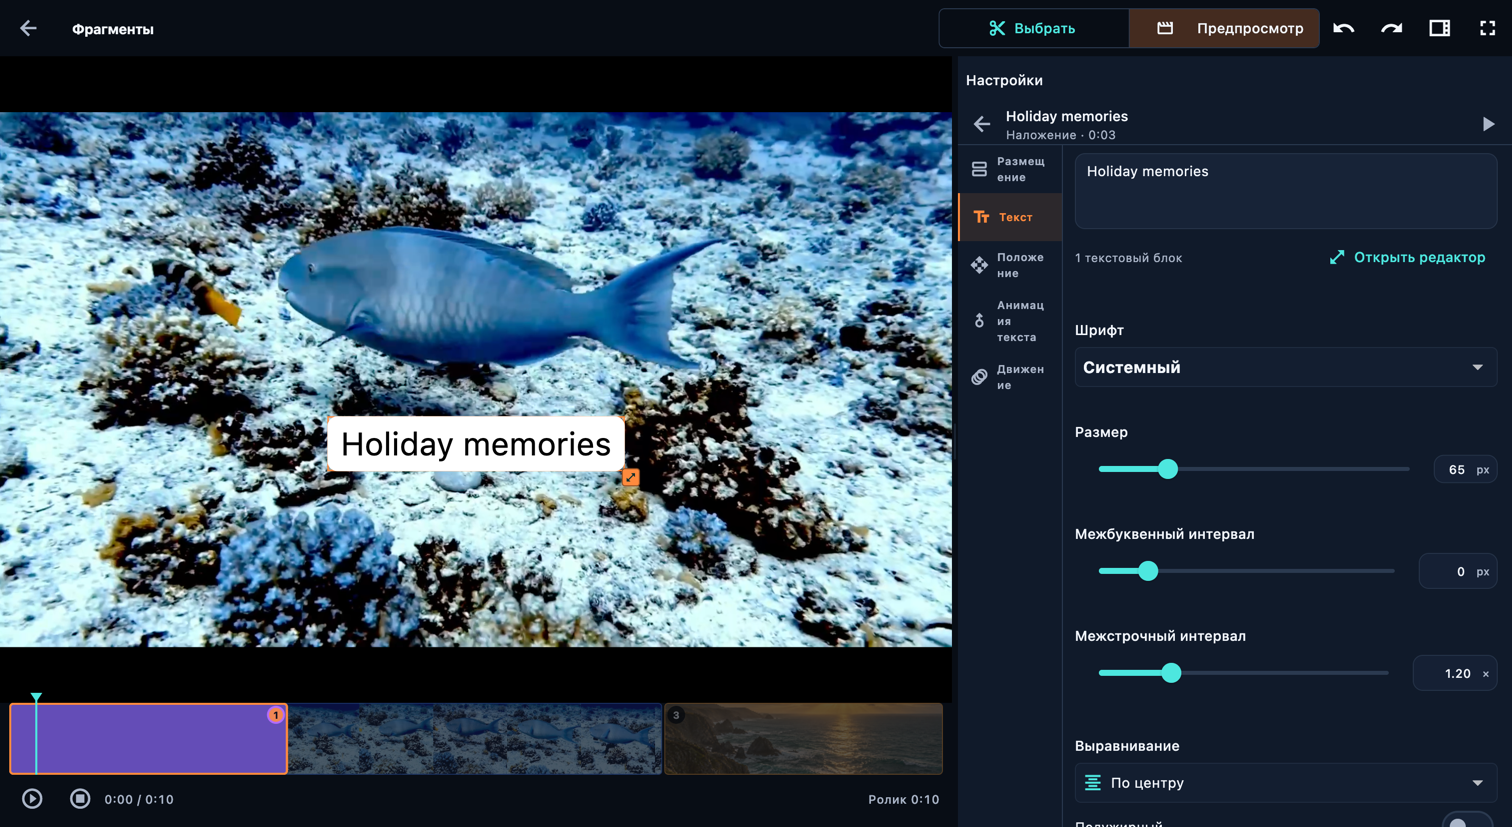The height and width of the screenshot is (827, 1512).
Task: Click the orange resize handle of text overlay
Action: coord(630,477)
